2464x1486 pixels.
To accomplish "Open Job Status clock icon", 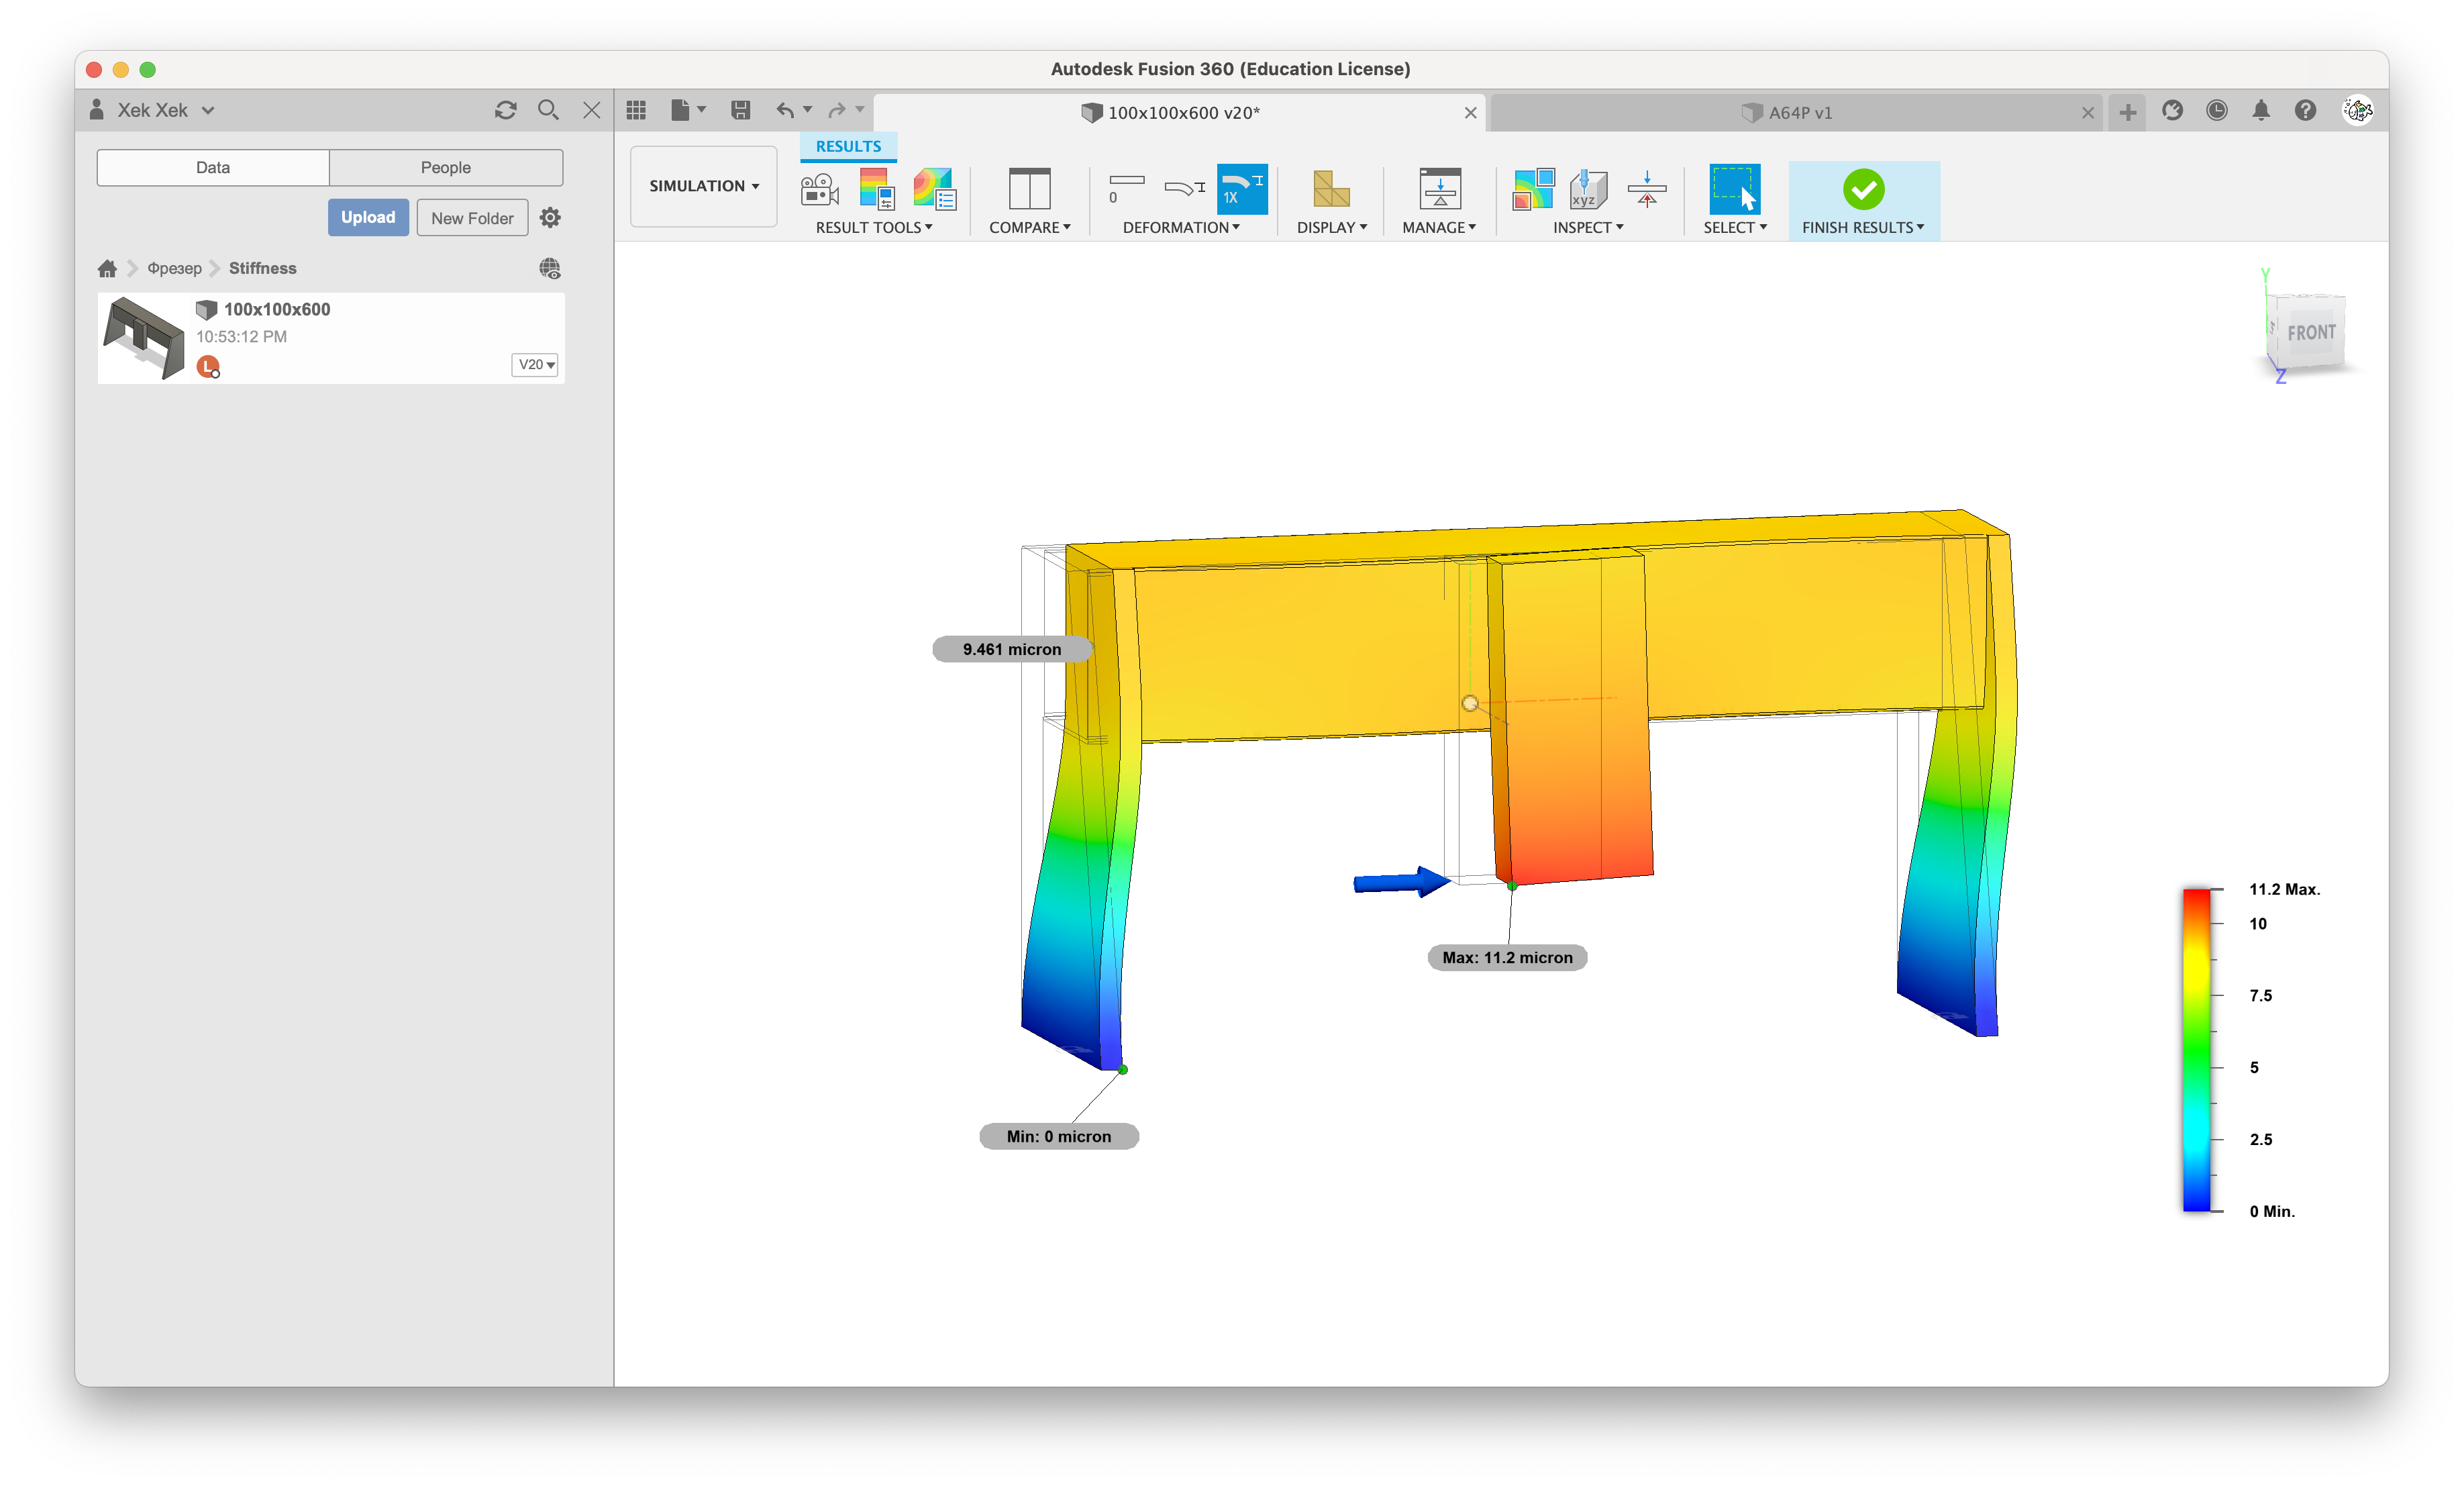I will point(2216,111).
